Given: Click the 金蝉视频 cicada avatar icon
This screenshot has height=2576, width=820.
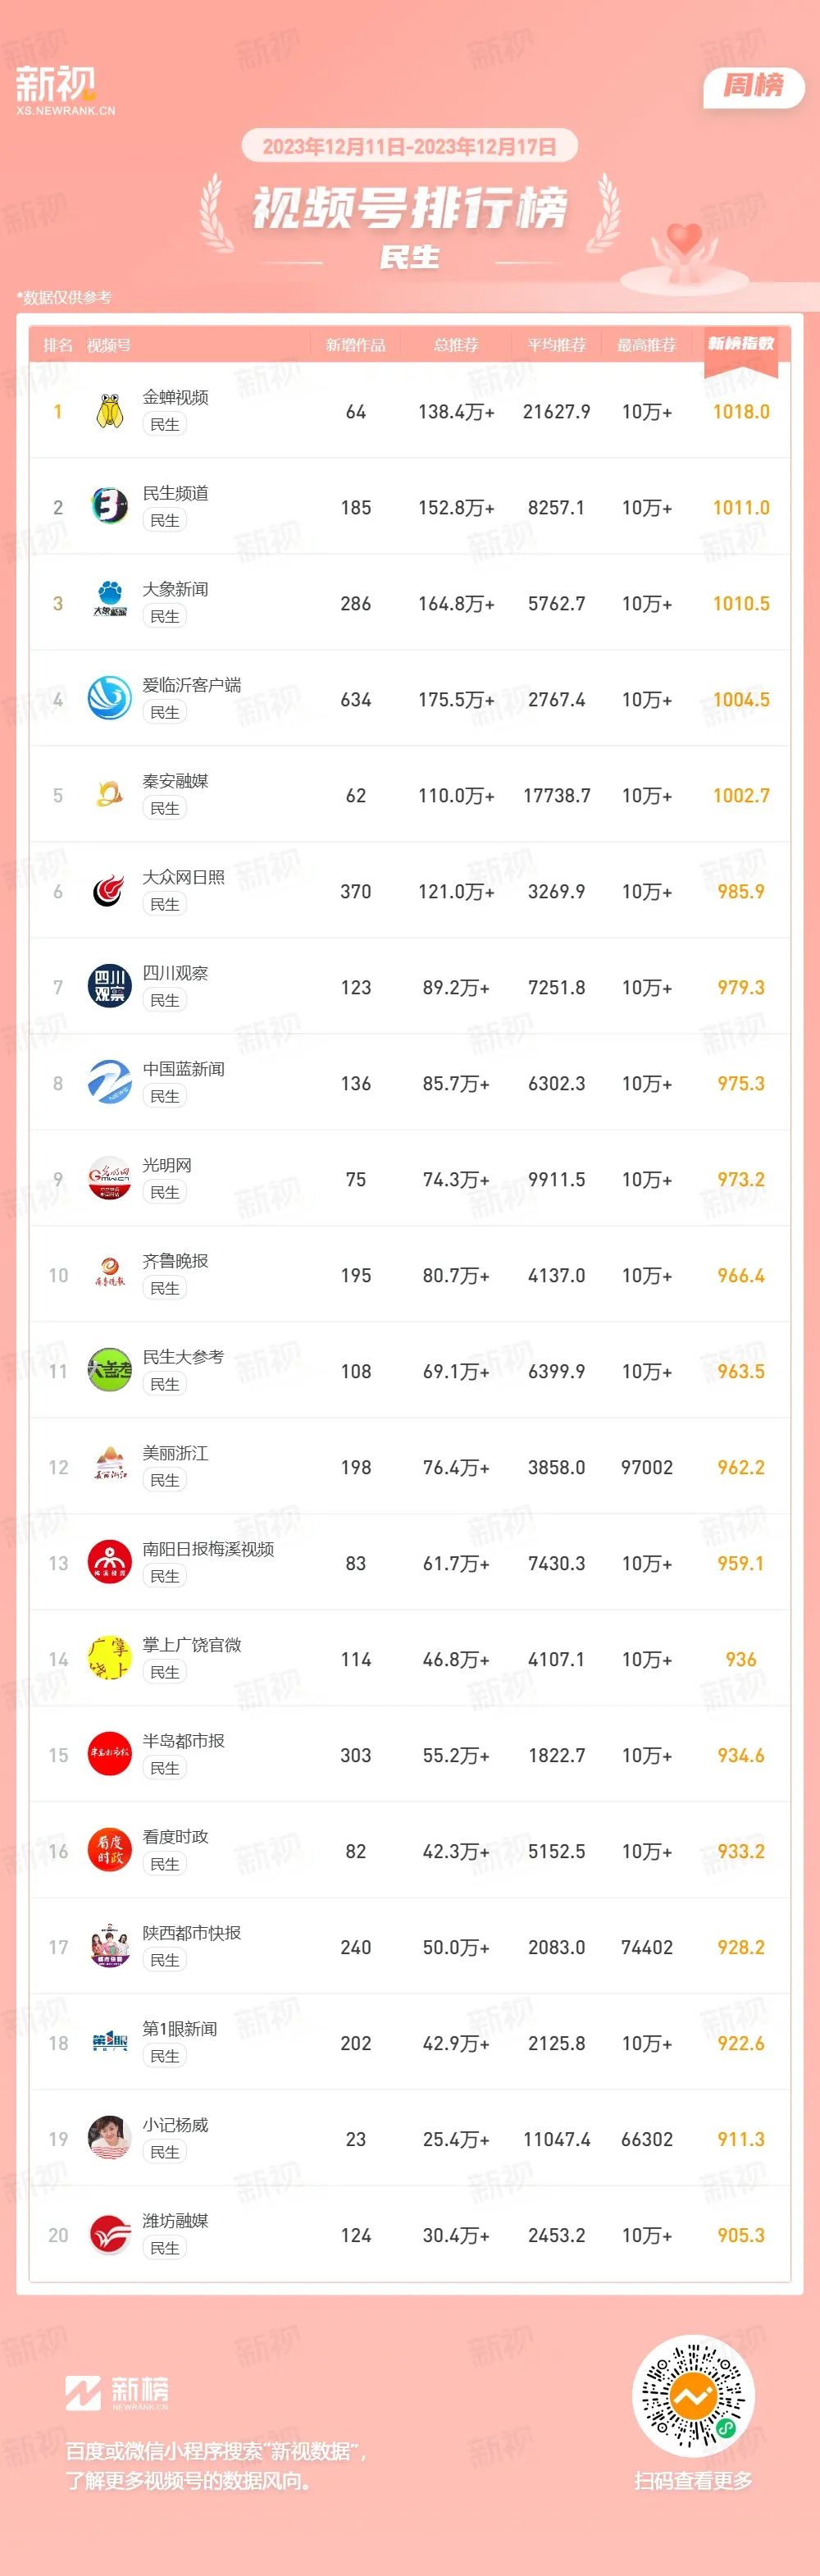Looking at the screenshot, I should (110, 411).
